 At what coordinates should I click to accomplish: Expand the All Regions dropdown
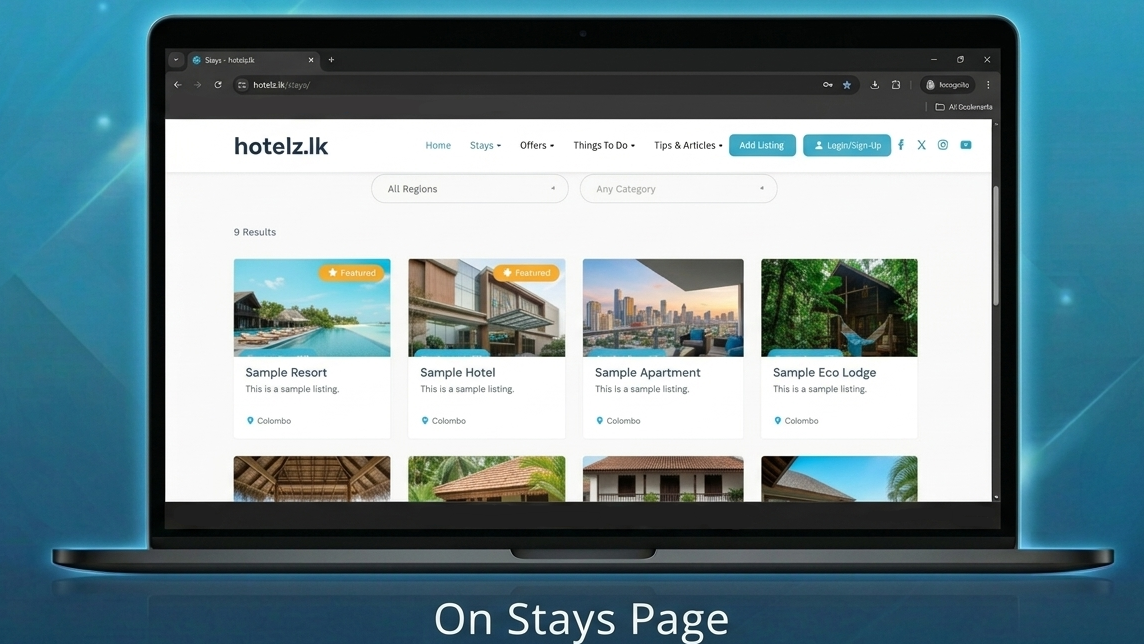pos(469,189)
